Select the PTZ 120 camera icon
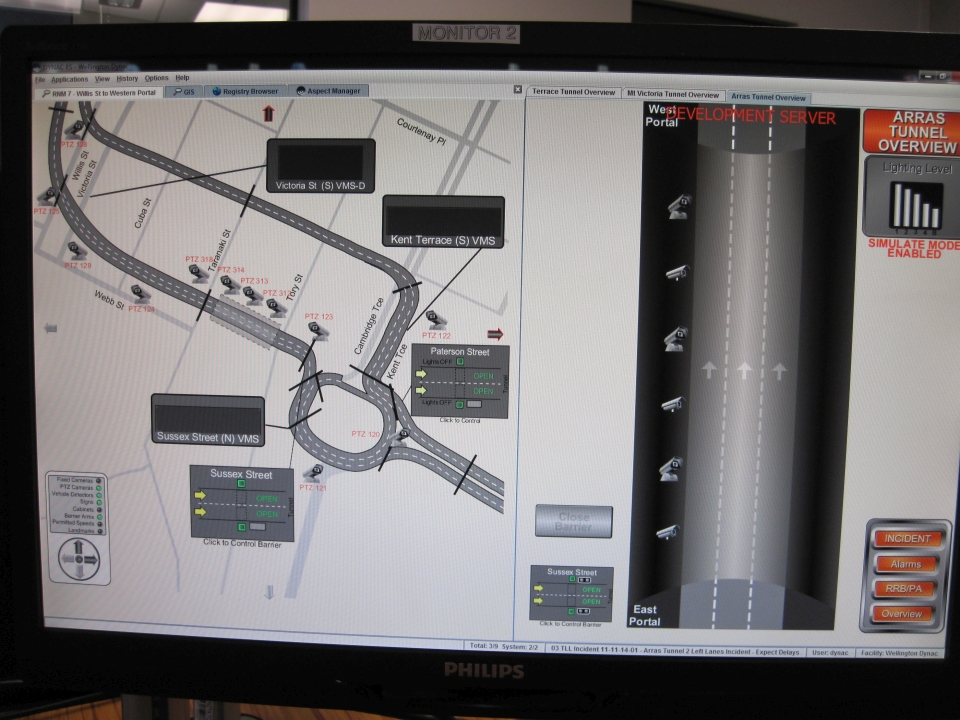Screen dimensions: 960x720 (x=402, y=437)
